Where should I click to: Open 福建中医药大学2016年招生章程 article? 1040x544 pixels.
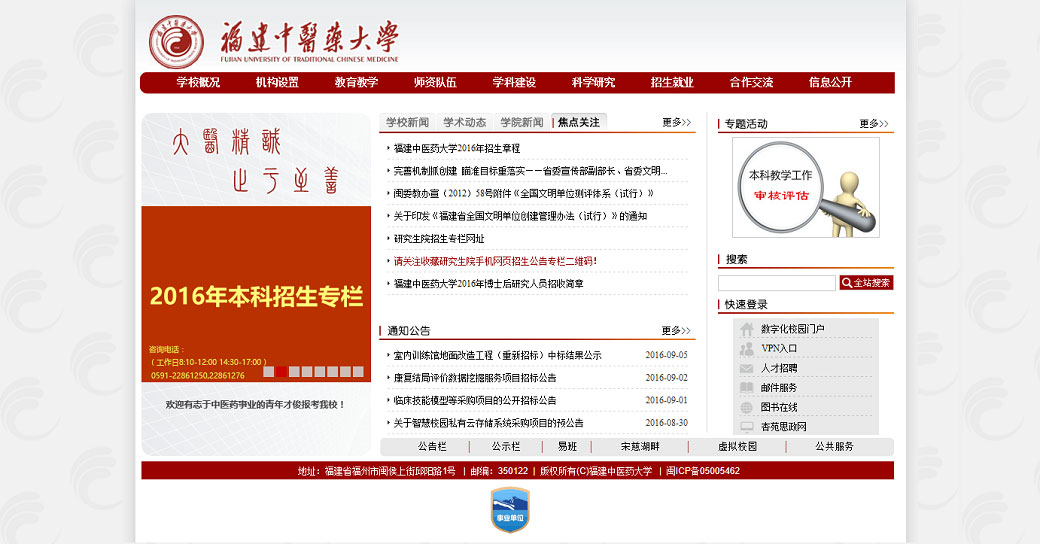click(456, 149)
